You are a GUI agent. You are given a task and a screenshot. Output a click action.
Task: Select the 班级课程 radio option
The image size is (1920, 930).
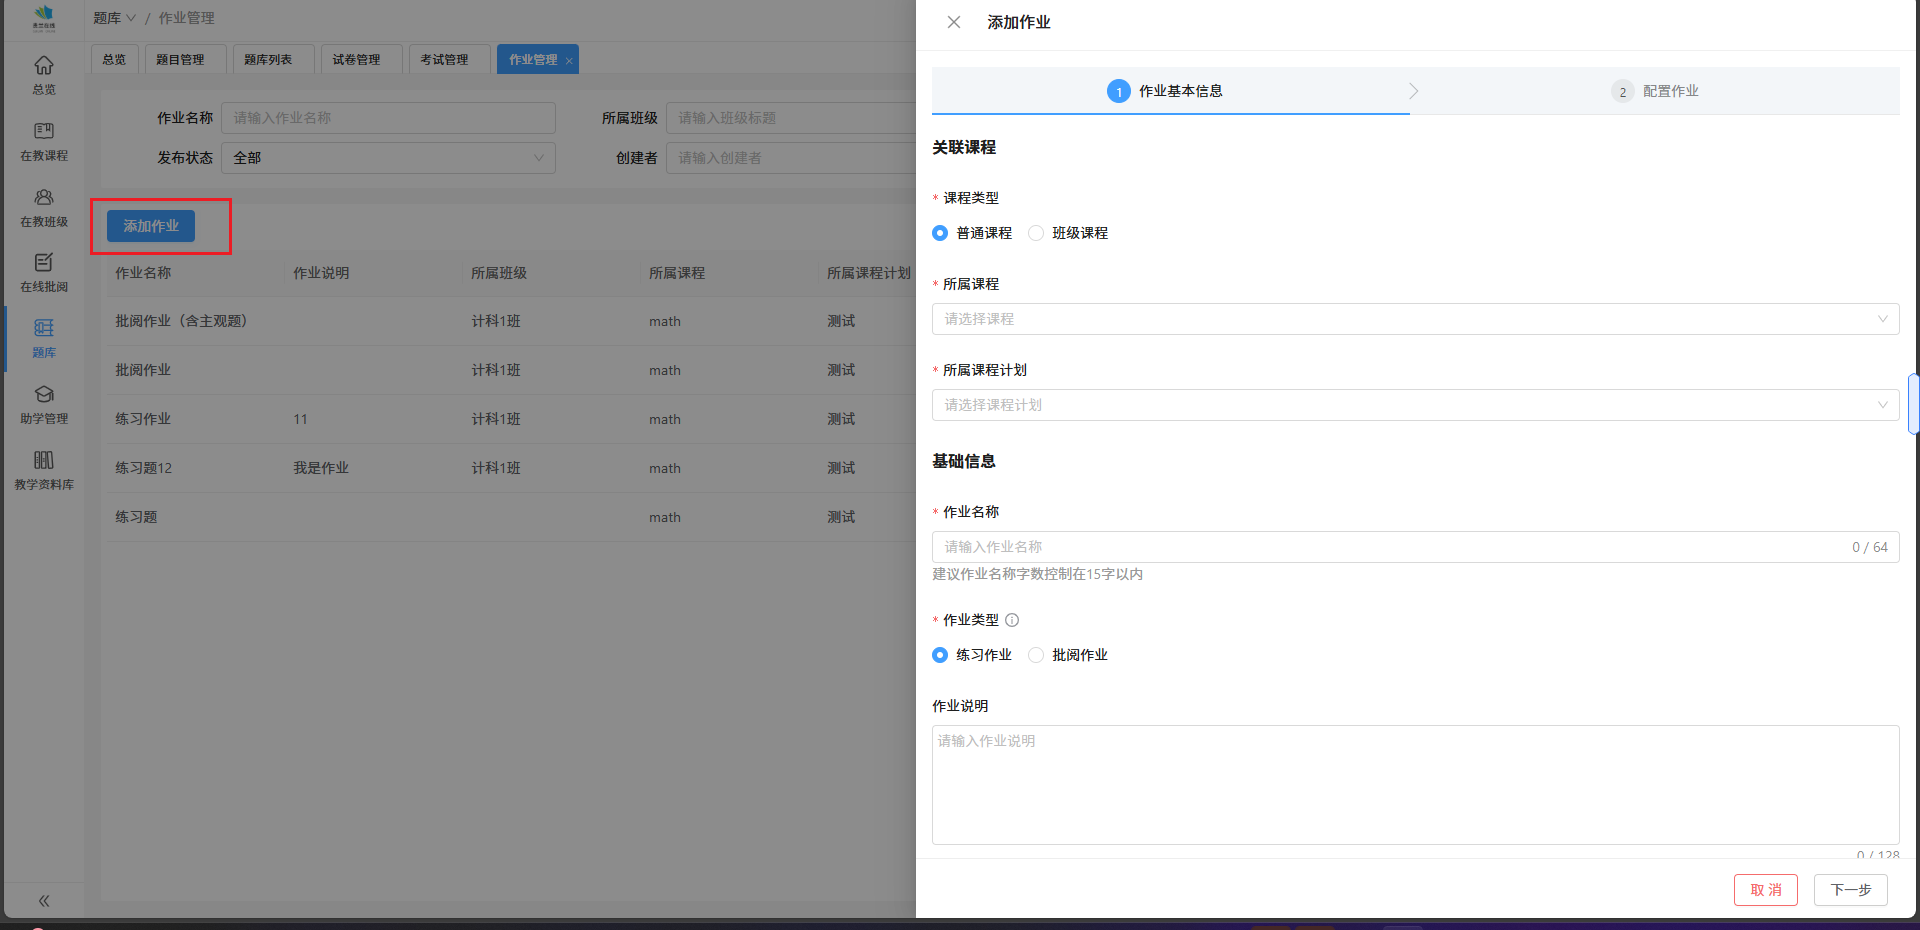point(1036,233)
